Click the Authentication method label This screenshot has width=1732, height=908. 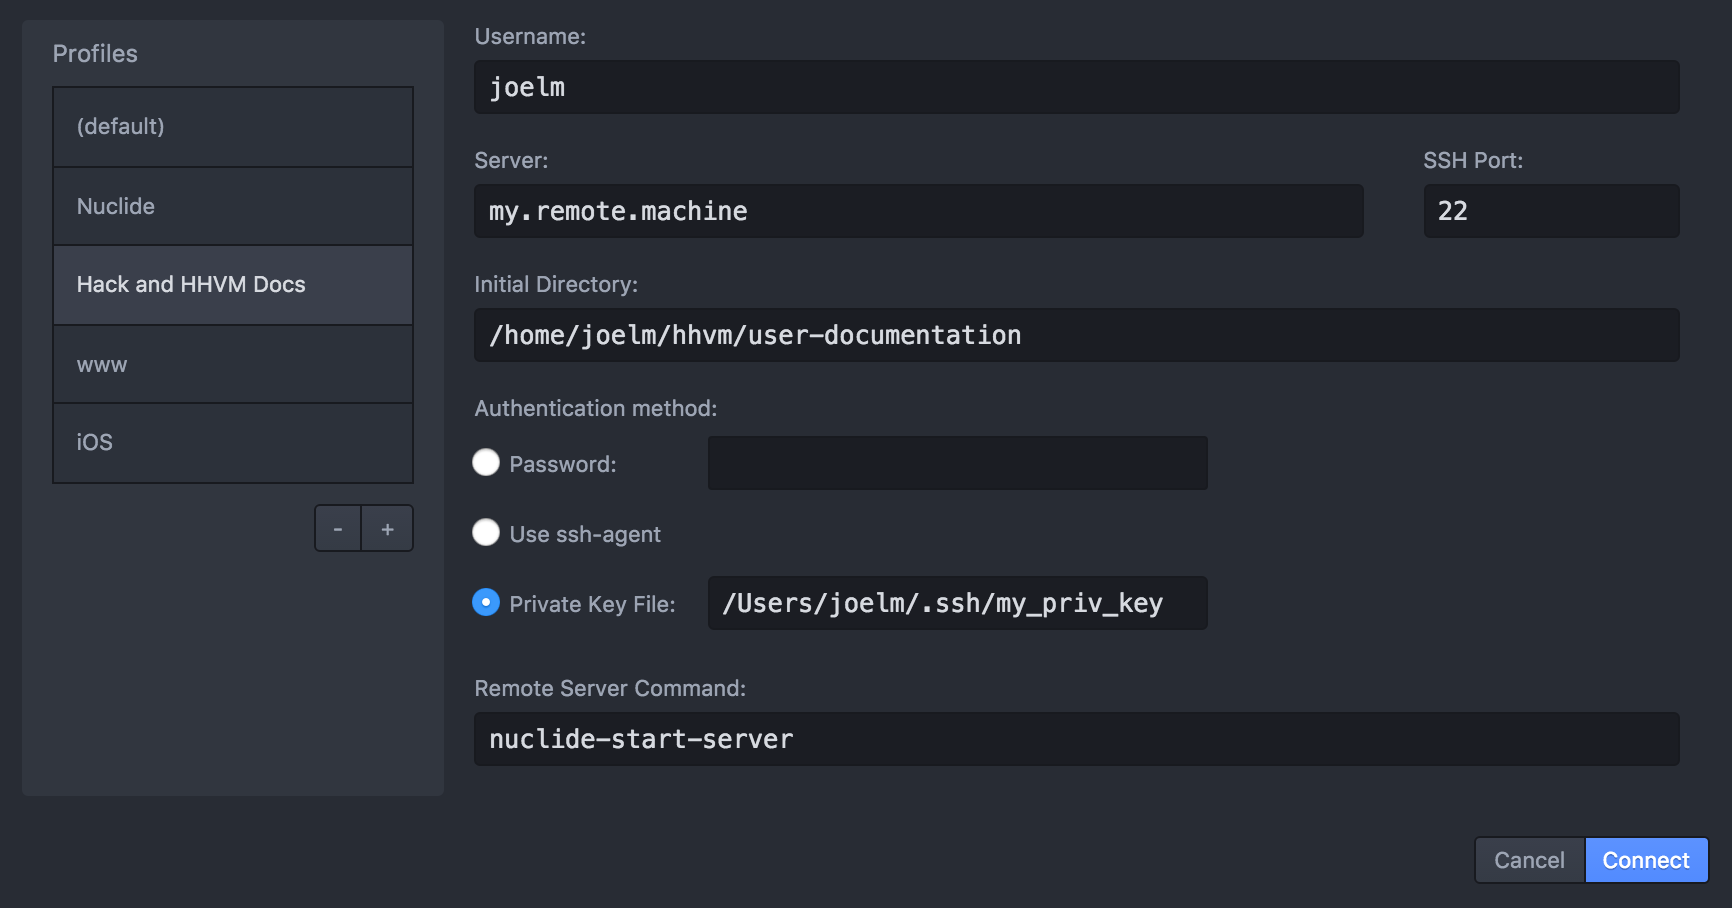click(x=596, y=408)
